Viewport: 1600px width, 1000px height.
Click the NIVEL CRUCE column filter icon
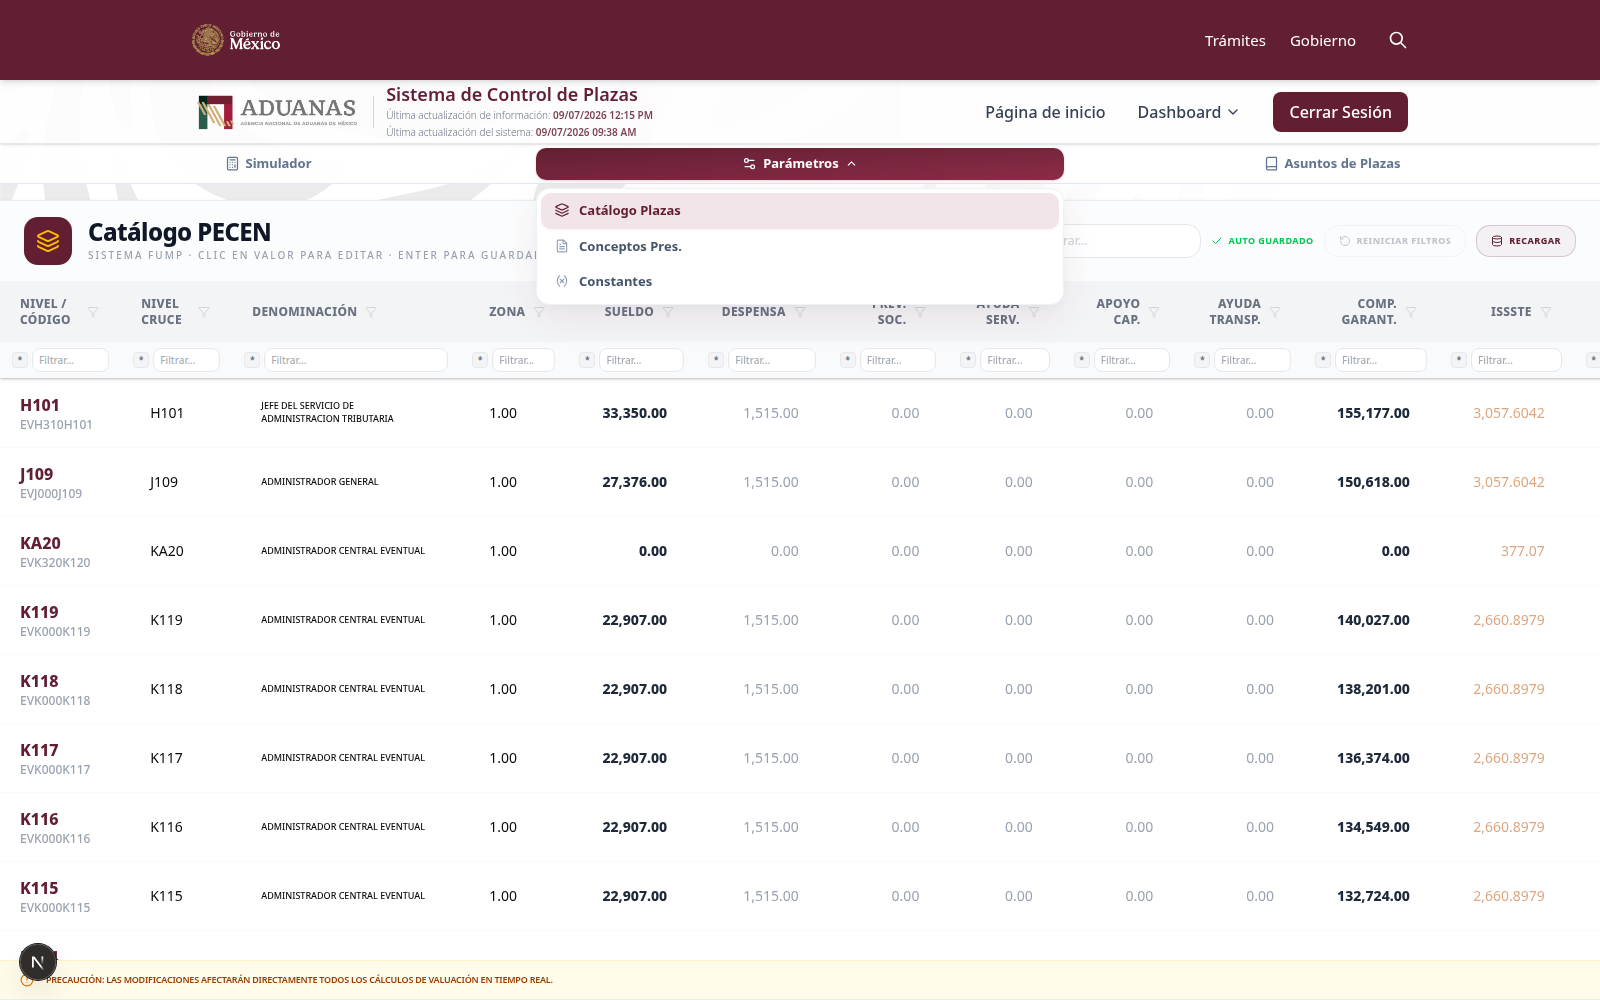tap(204, 312)
